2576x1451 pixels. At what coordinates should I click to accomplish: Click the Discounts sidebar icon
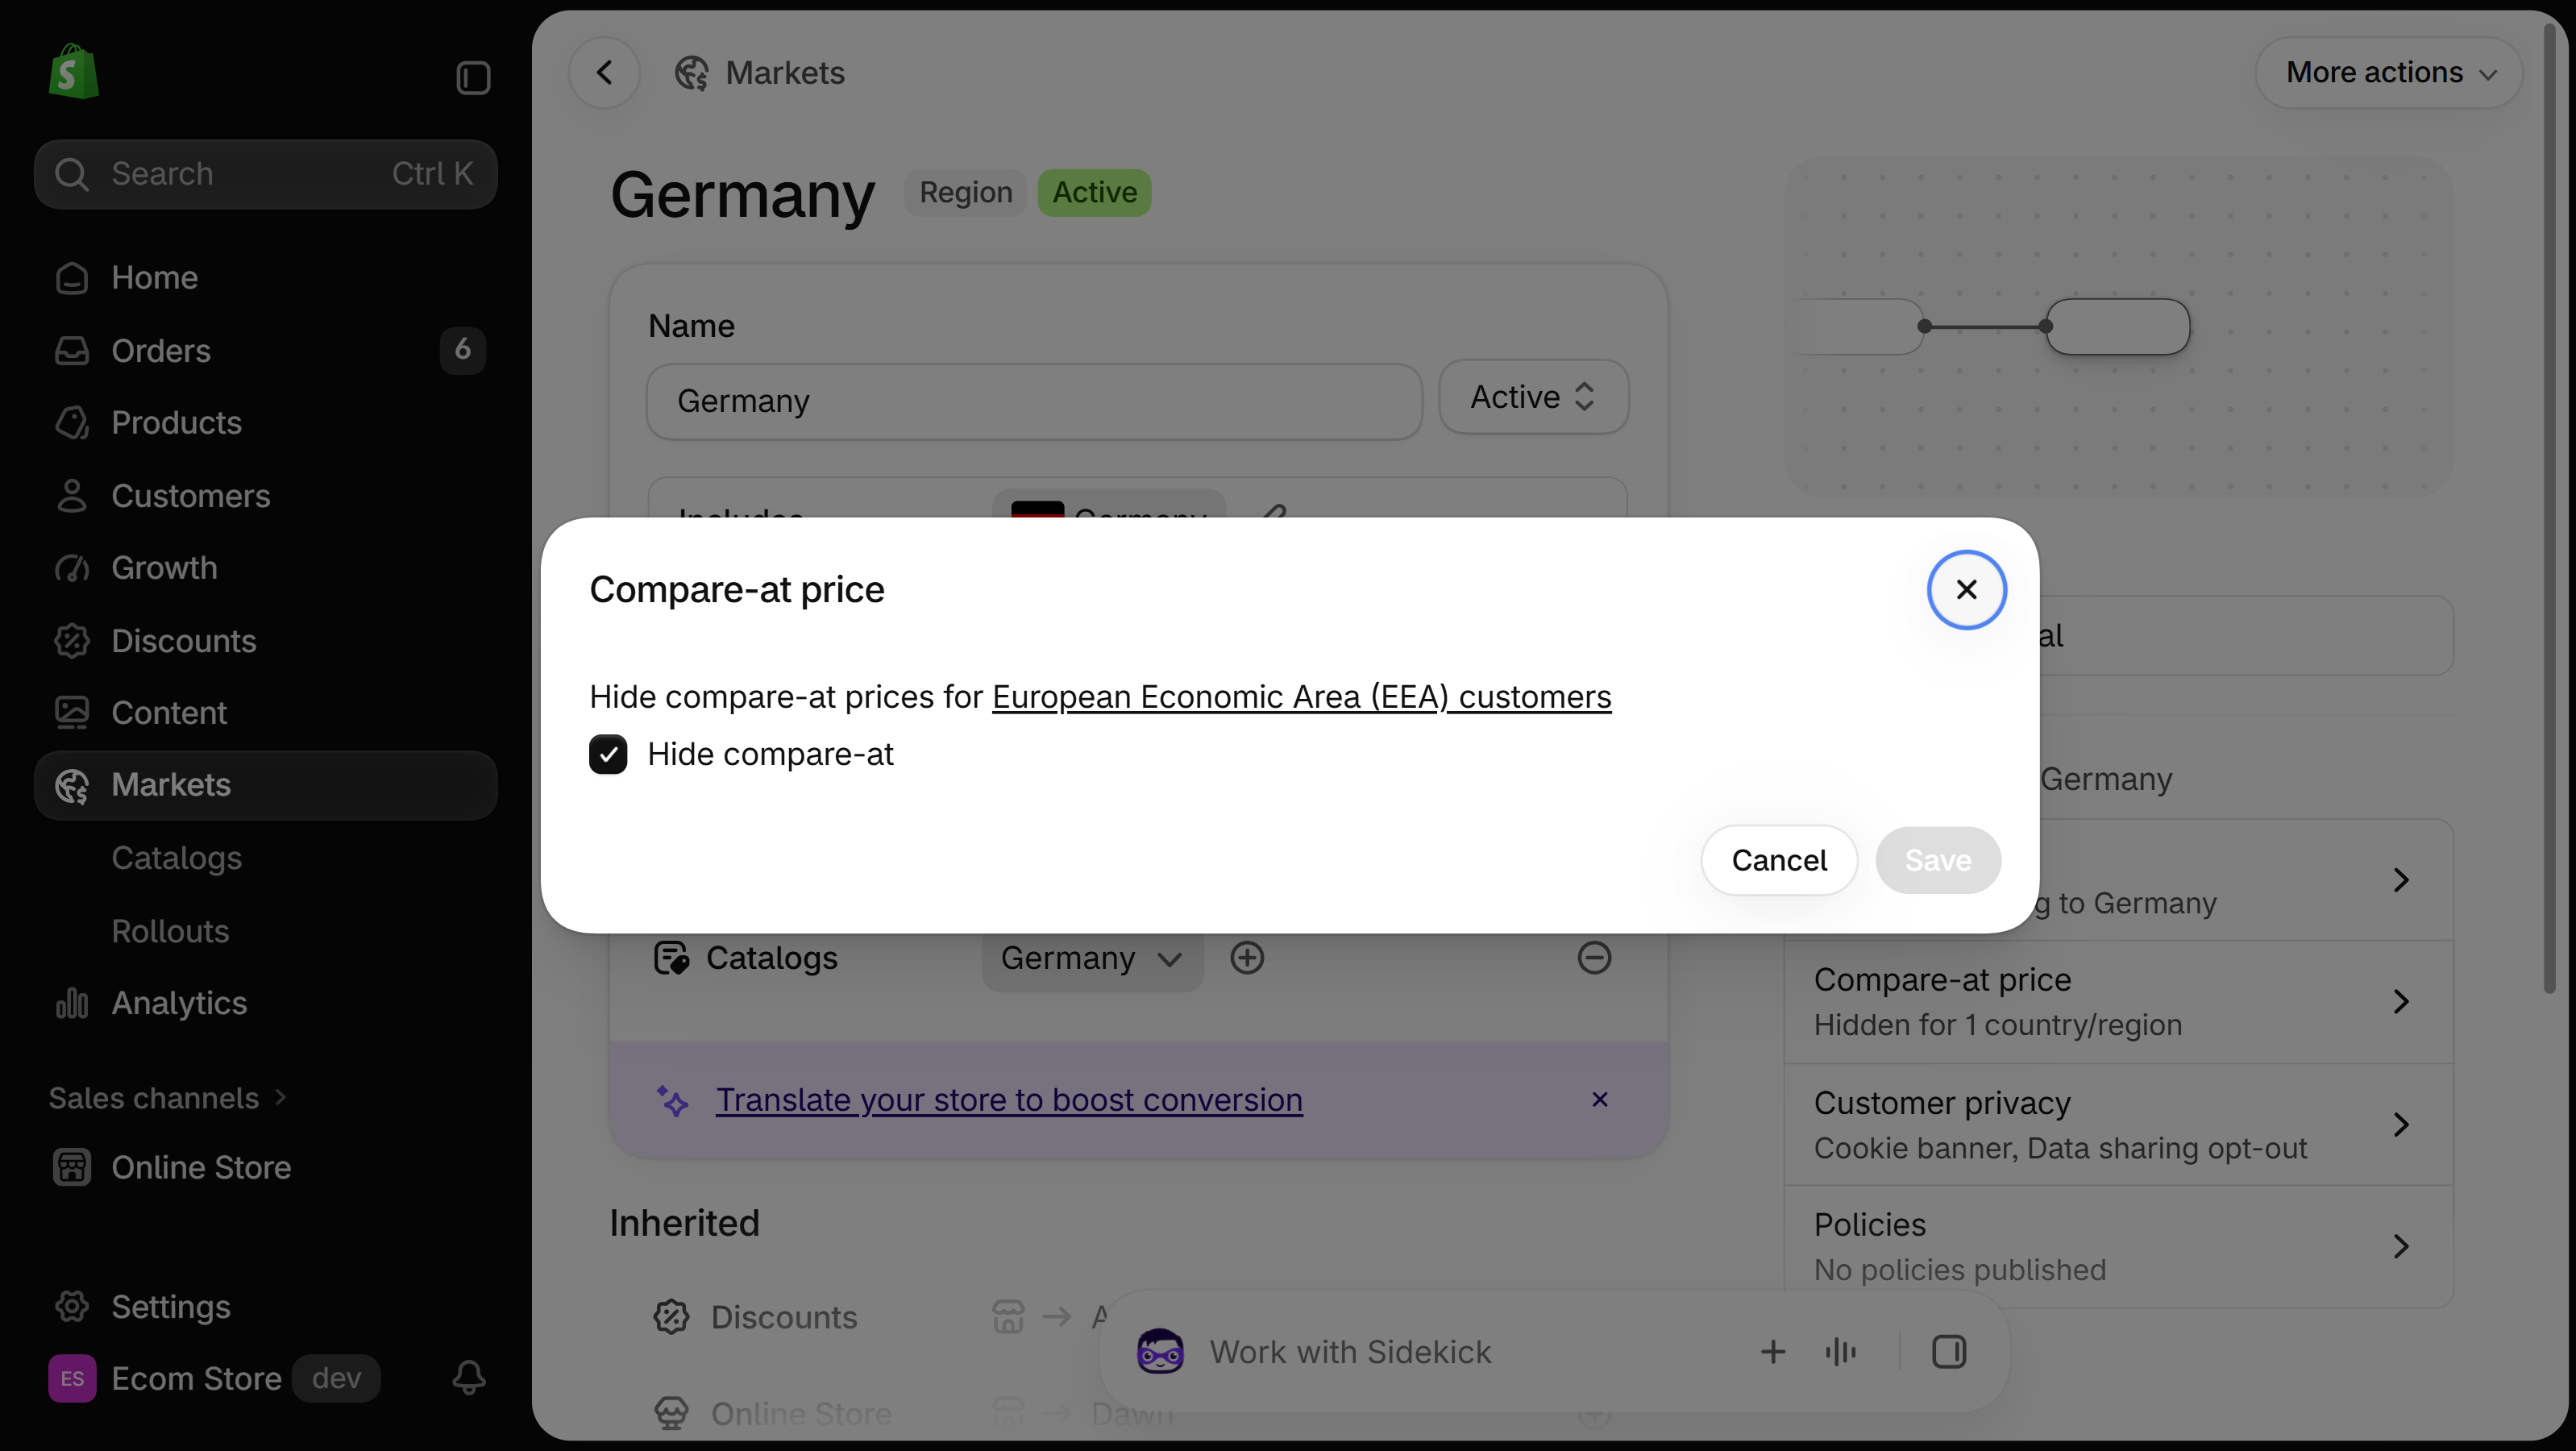coord(72,641)
